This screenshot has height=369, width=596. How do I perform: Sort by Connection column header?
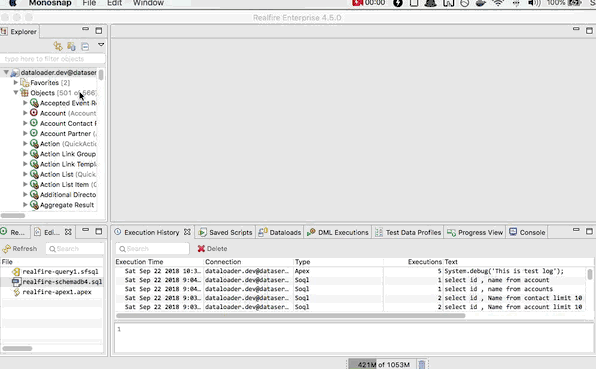point(249,262)
